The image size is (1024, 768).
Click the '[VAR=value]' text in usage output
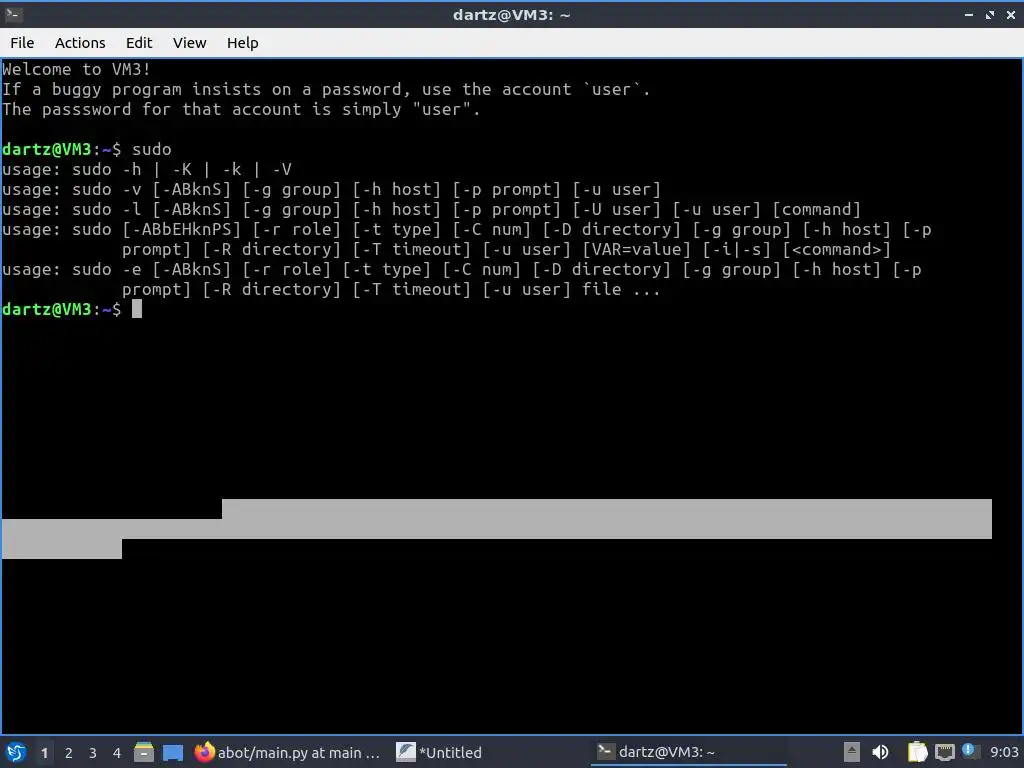[x=637, y=249]
